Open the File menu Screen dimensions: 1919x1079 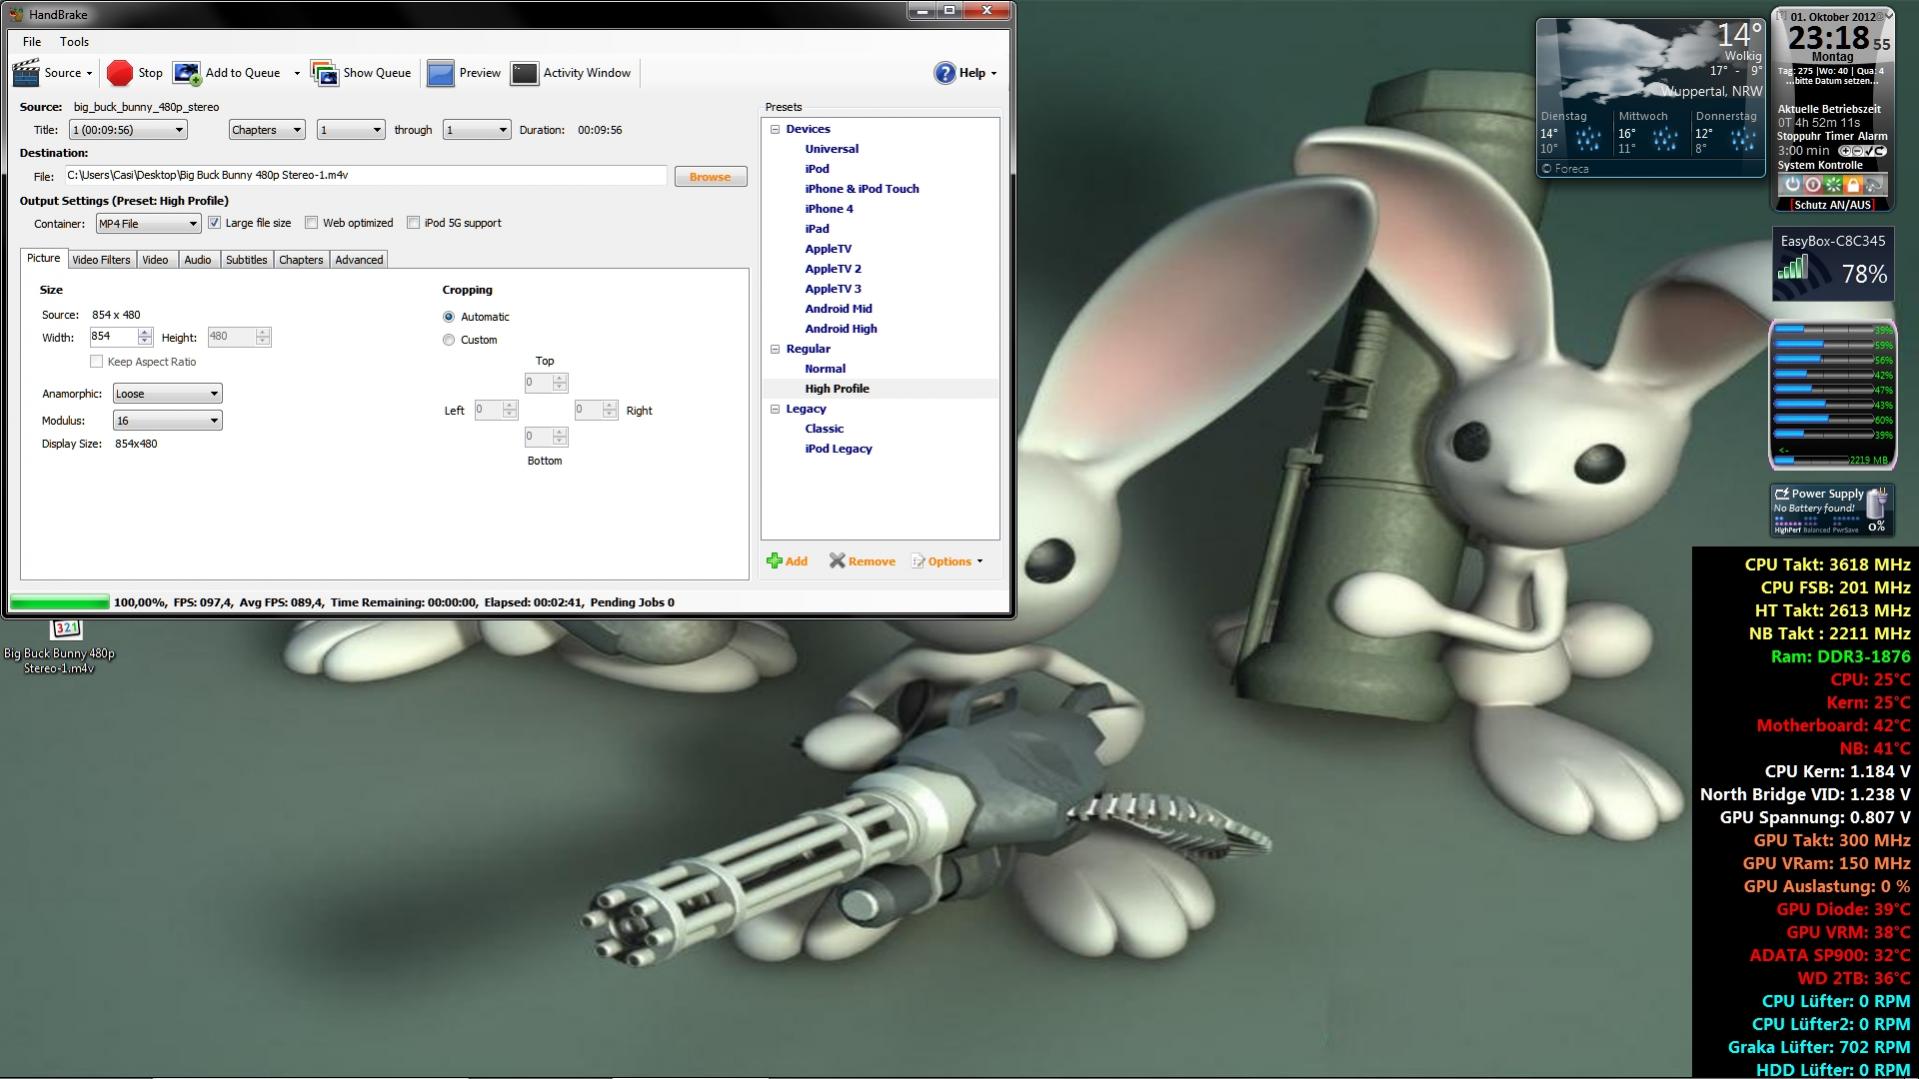32,42
